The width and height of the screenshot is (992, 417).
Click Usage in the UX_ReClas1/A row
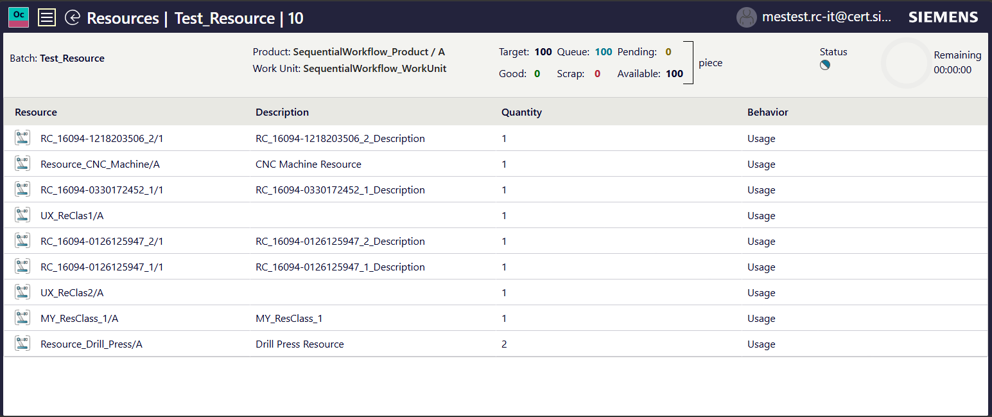(761, 216)
